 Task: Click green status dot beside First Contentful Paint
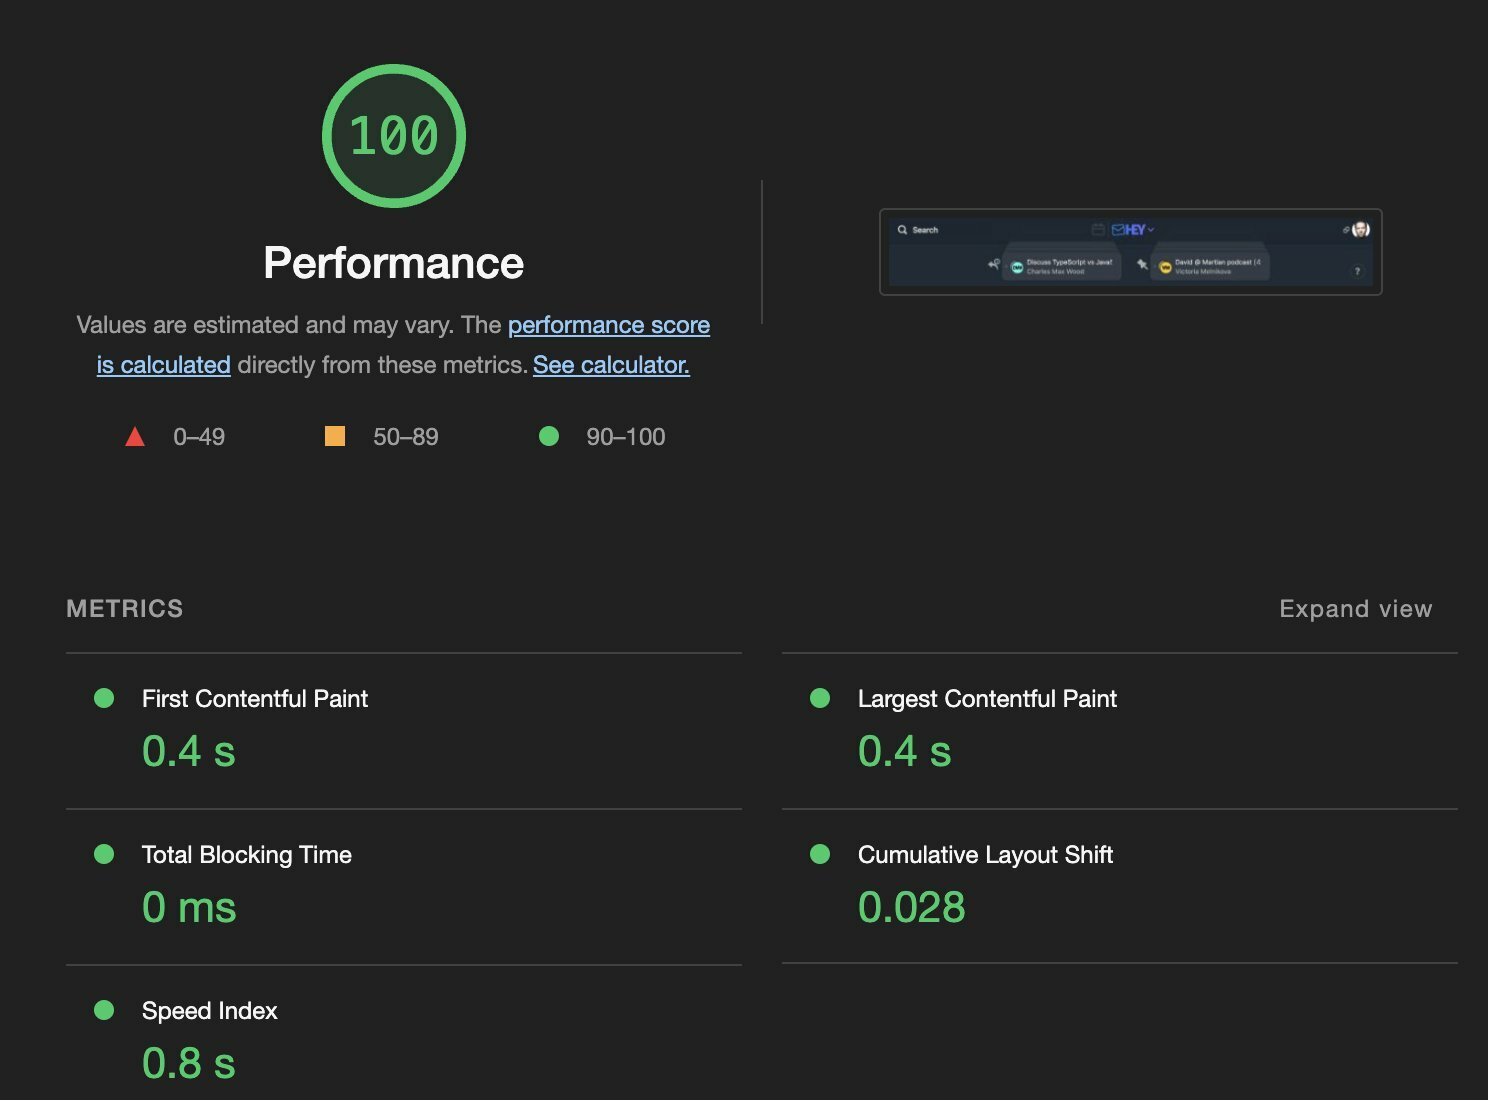(104, 698)
